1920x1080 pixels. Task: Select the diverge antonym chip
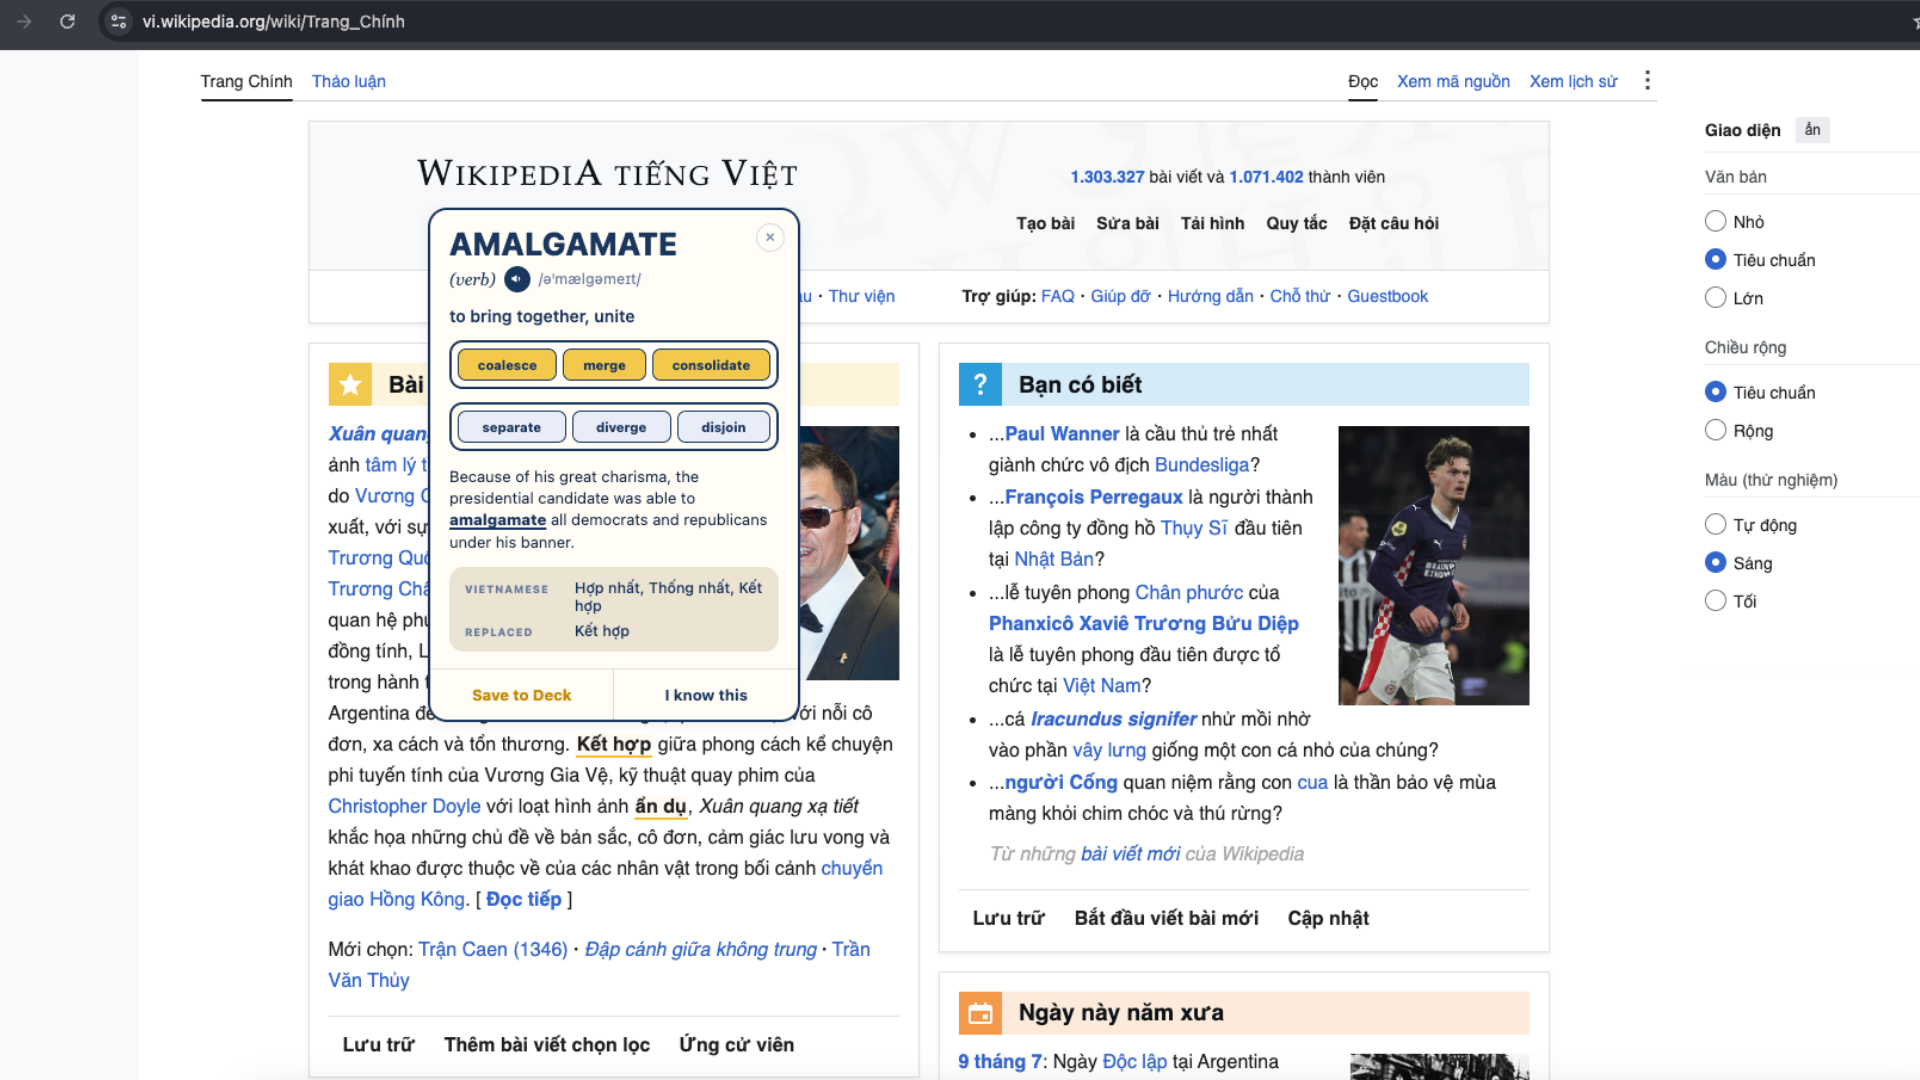point(621,427)
